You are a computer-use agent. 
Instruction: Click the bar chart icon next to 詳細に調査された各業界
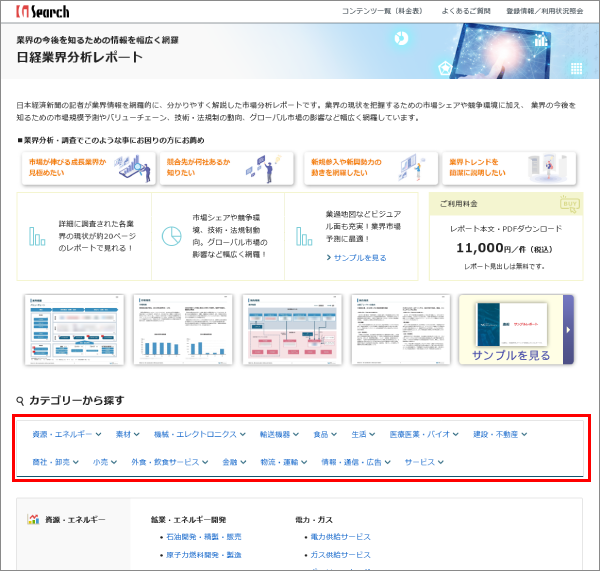point(37,236)
